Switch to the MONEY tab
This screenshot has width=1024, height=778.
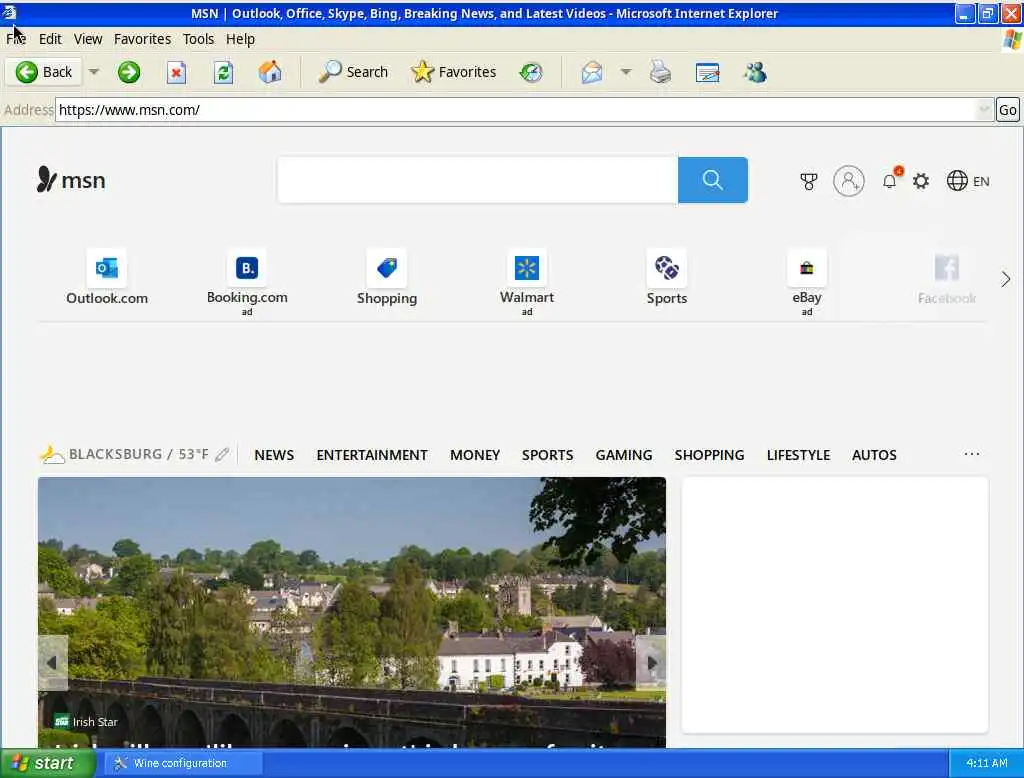click(x=475, y=455)
